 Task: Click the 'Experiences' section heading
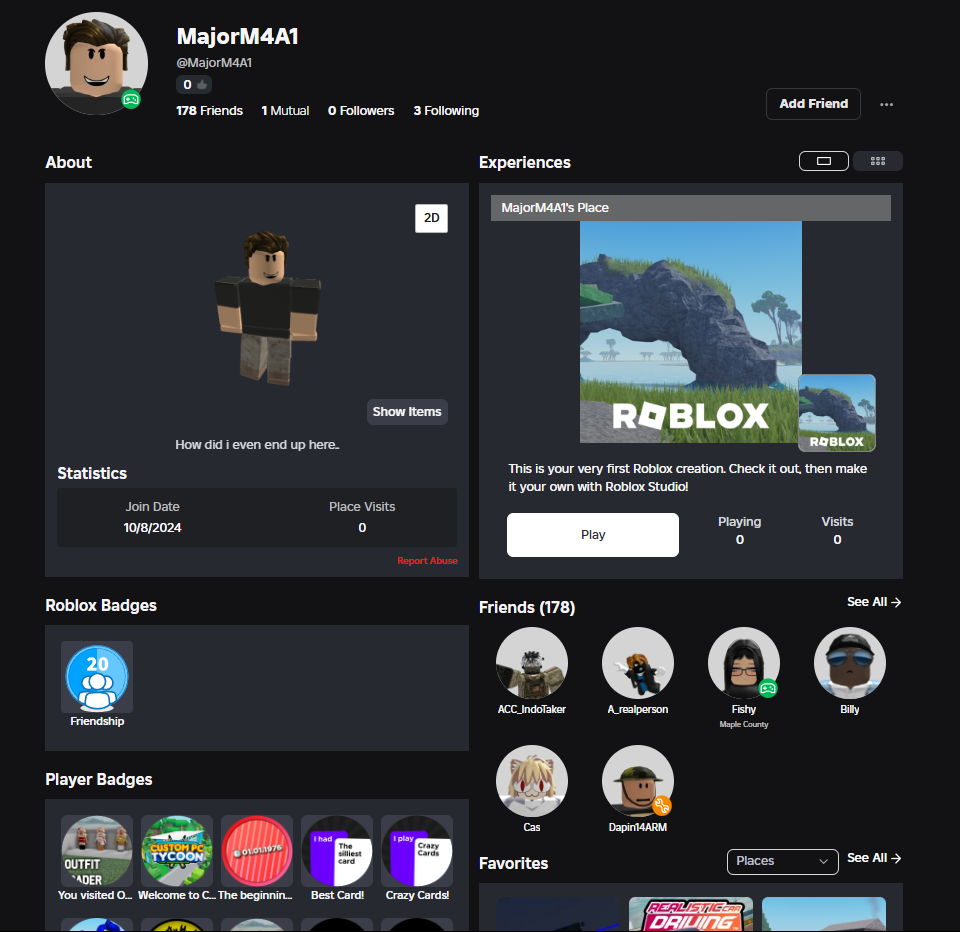[x=525, y=162]
